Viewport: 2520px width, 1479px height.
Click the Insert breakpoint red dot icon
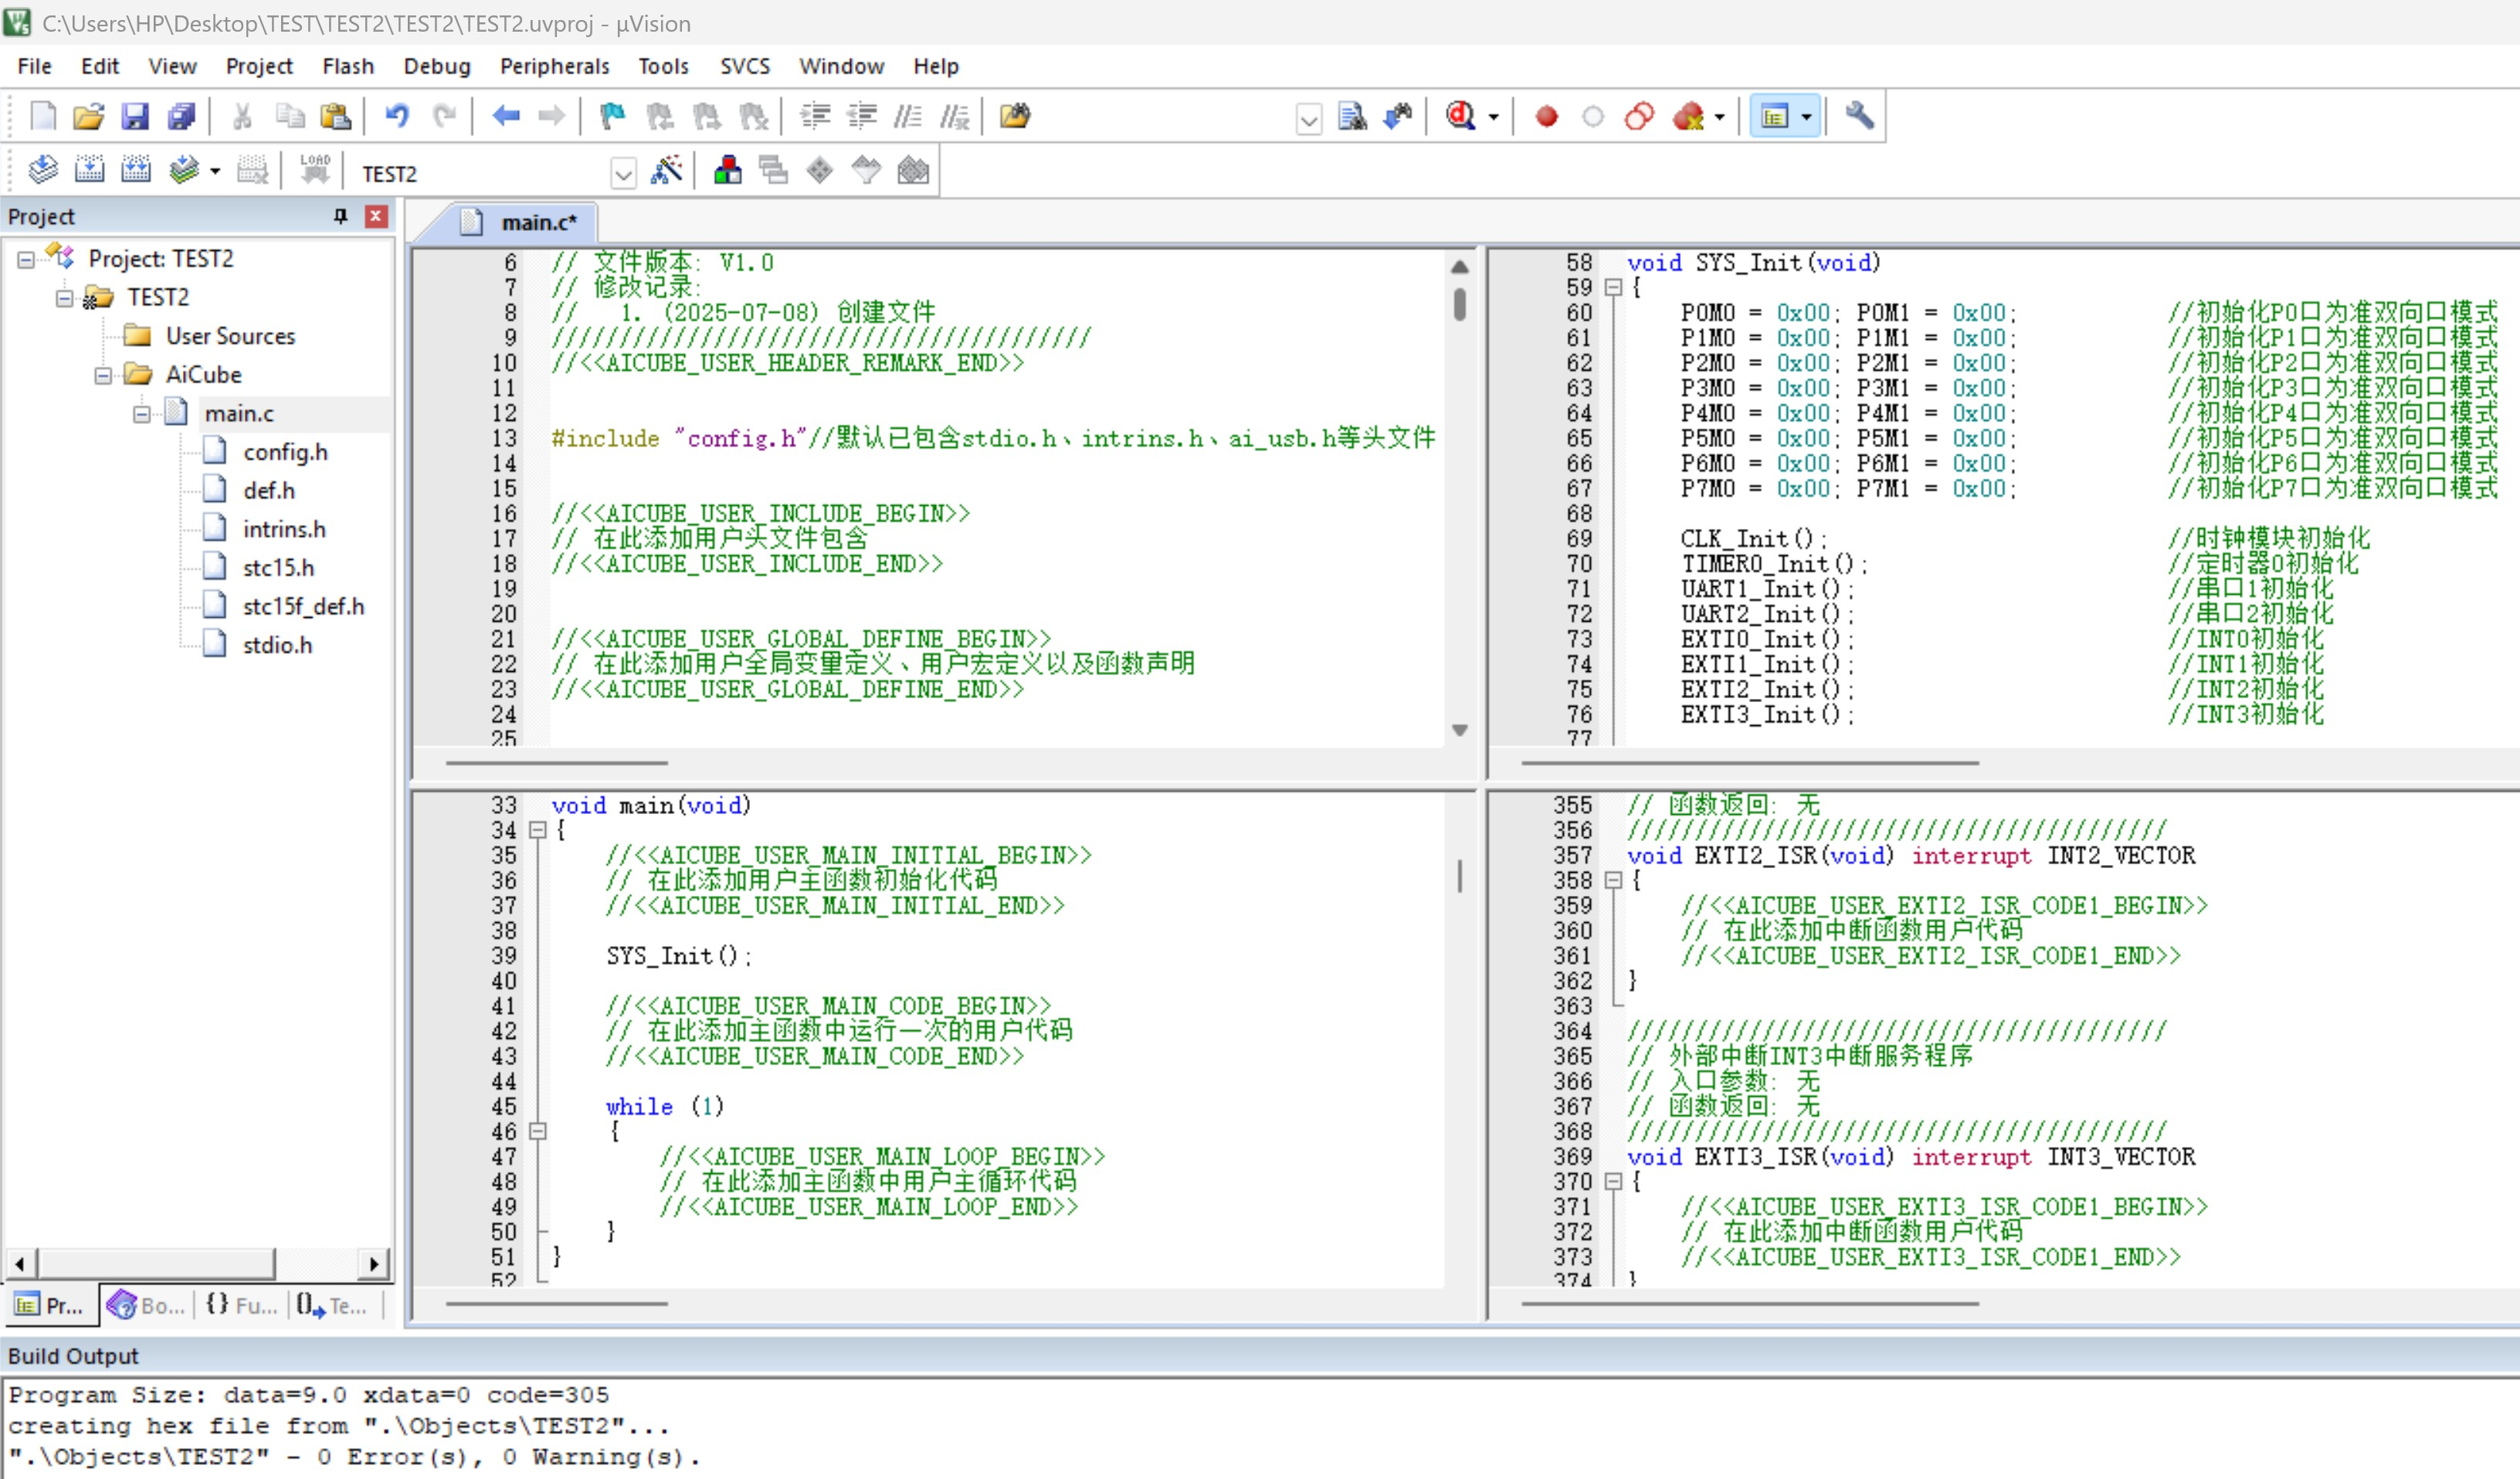coord(1546,117)
